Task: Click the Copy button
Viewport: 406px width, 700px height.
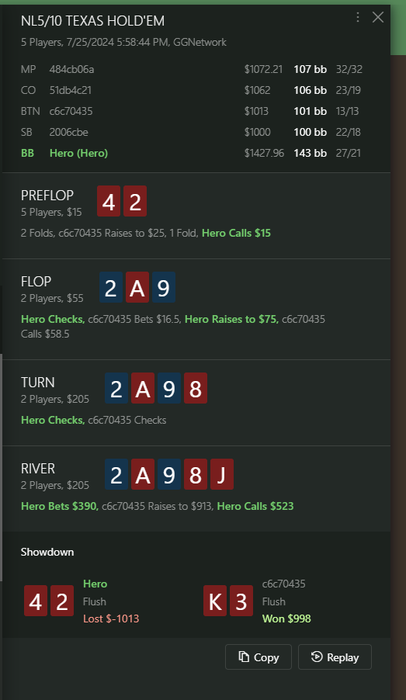Action: pyautogui.click(x=258, y=657)
